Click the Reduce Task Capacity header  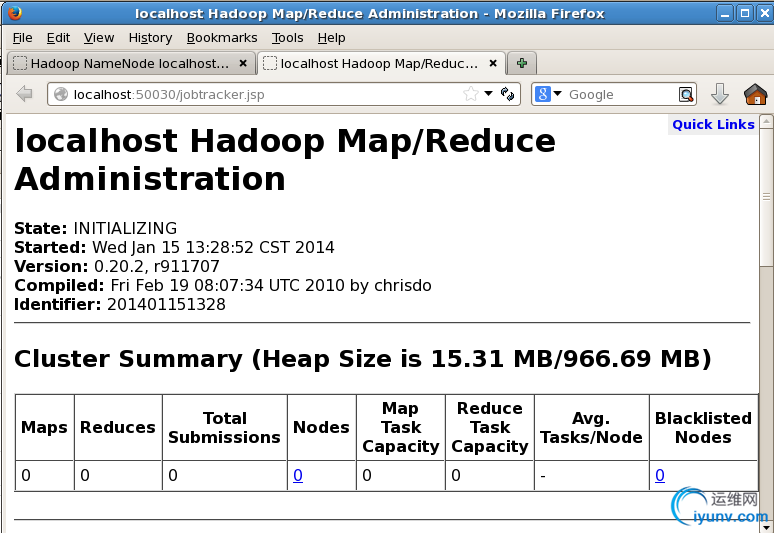pos(490,427)
